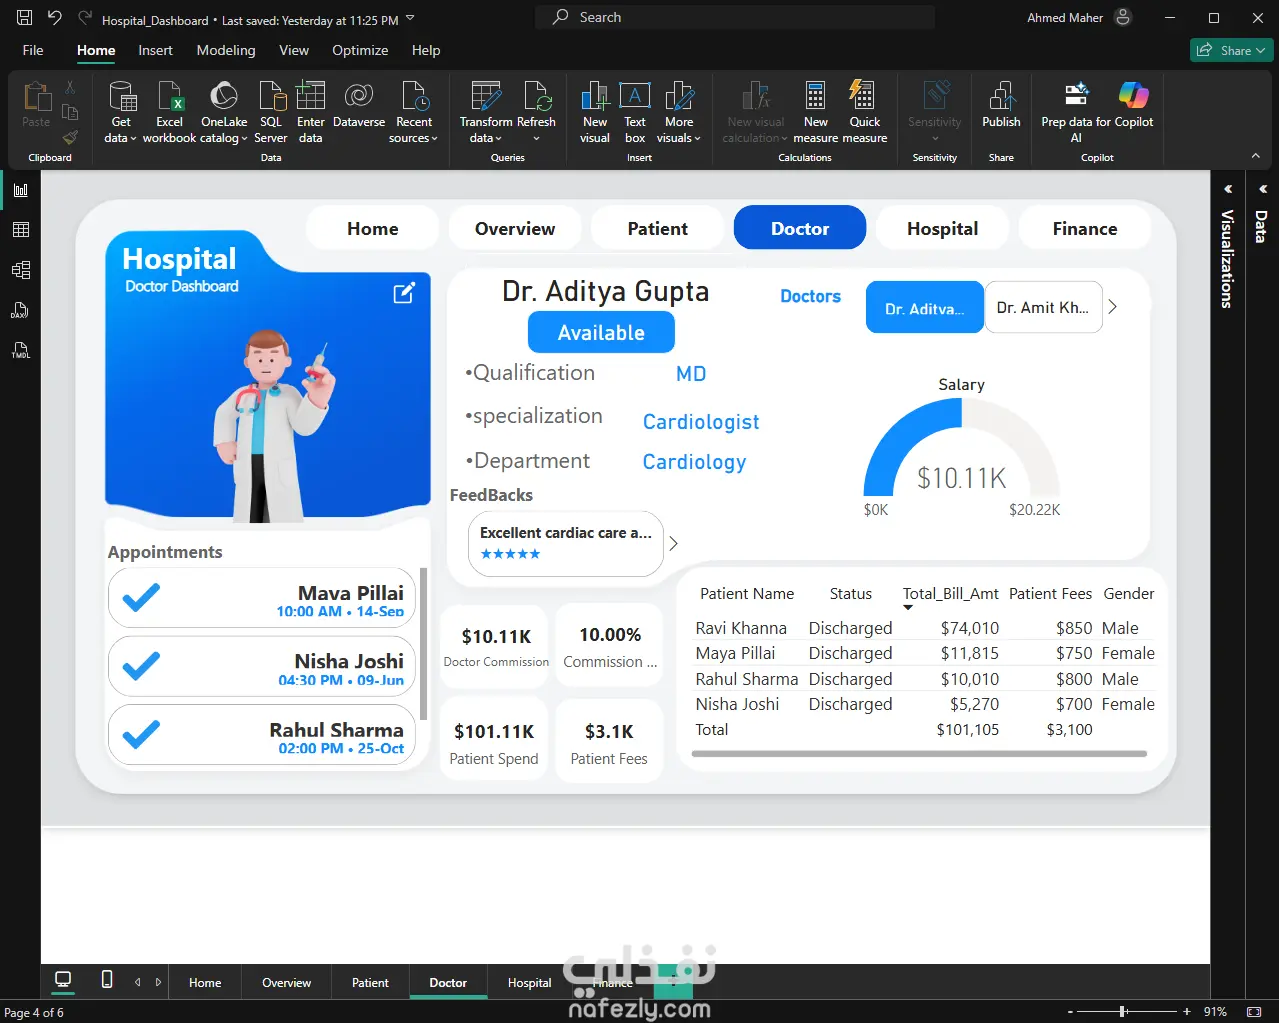Import from Excel workbook
This screenshot has height=1023, width=1279.
170,113
